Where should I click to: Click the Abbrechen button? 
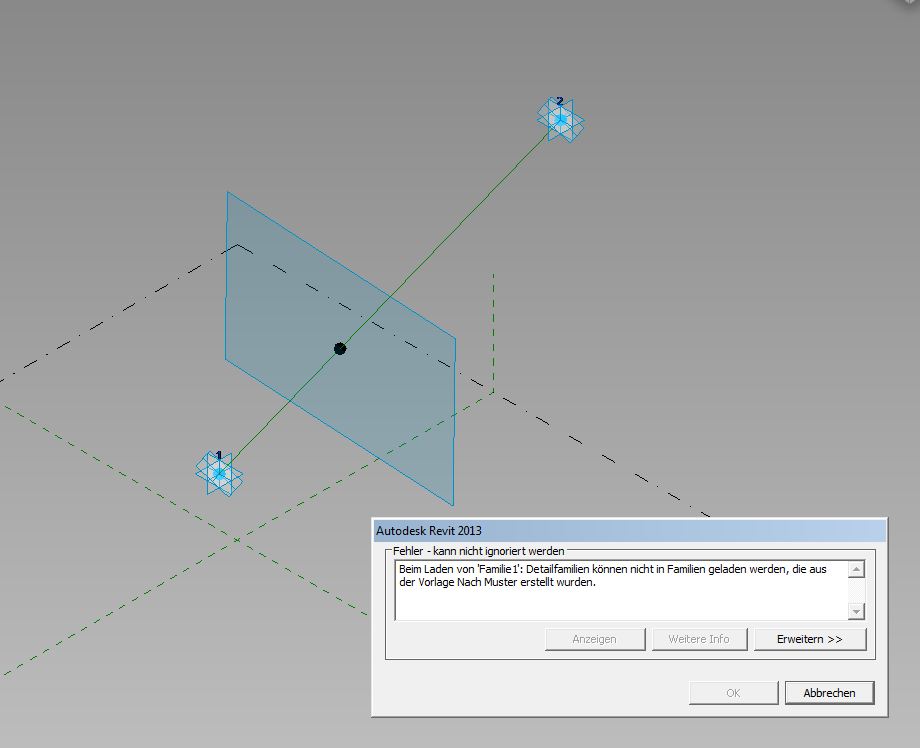829,693
